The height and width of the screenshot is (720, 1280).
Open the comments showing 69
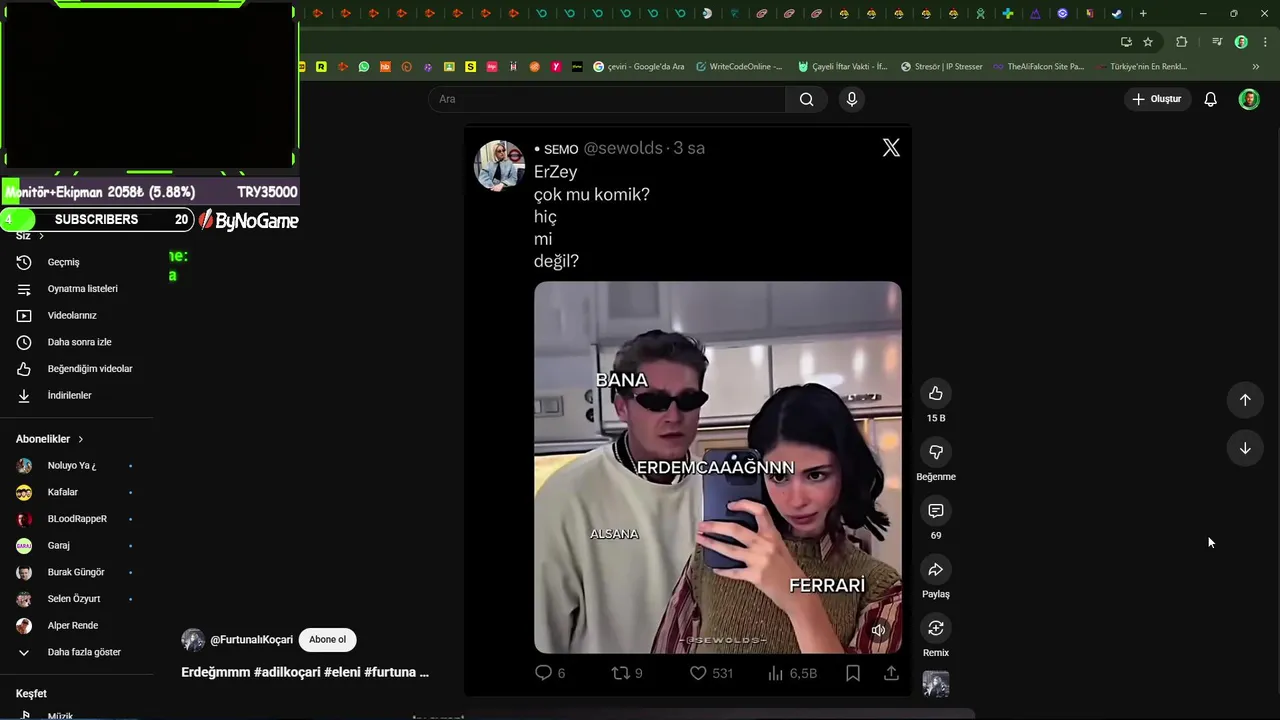tap(936, 511)
